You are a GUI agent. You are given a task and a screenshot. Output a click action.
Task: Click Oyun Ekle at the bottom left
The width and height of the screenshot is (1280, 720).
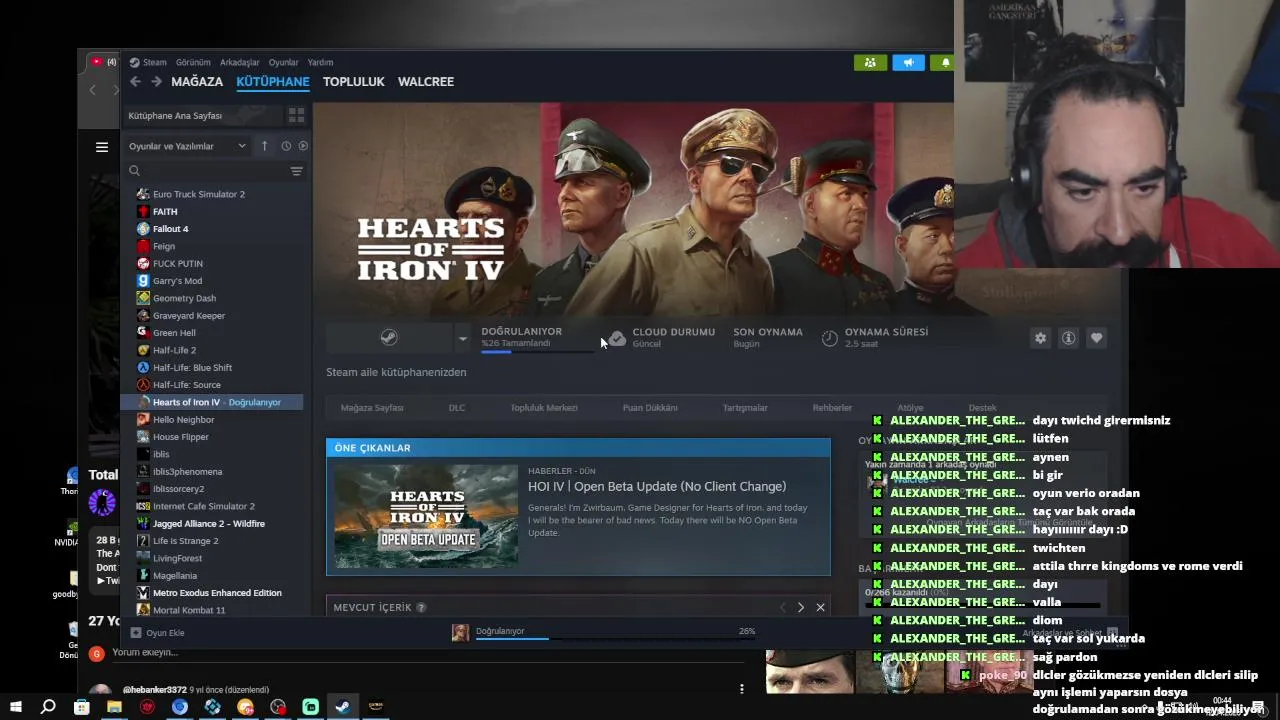tap(158, 633)
